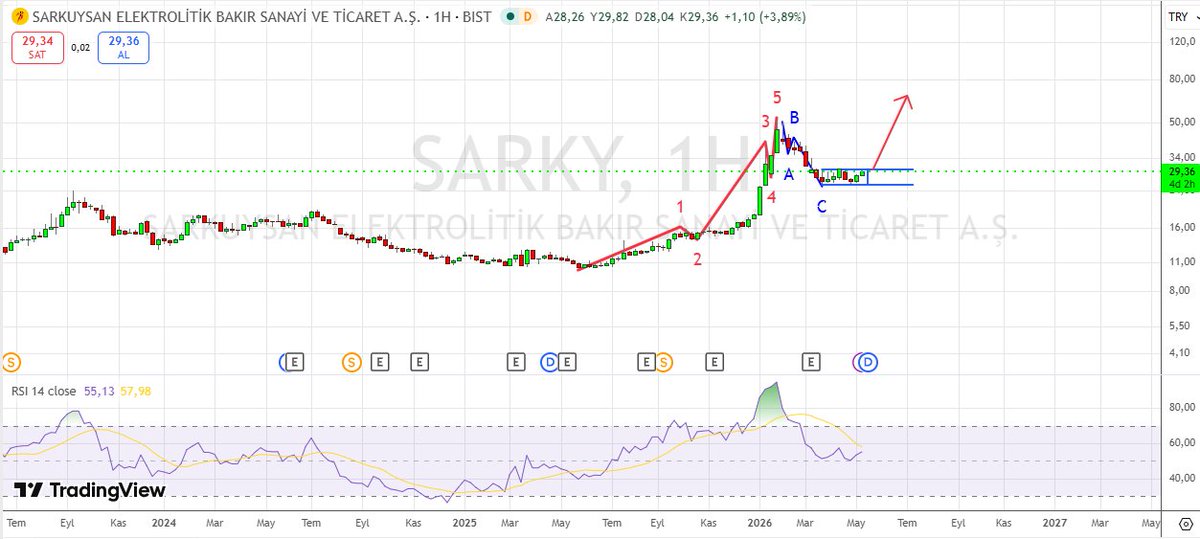Click the 16,00 price axis label
This screenshot has width=1200, height=539.
point(1180,227)
